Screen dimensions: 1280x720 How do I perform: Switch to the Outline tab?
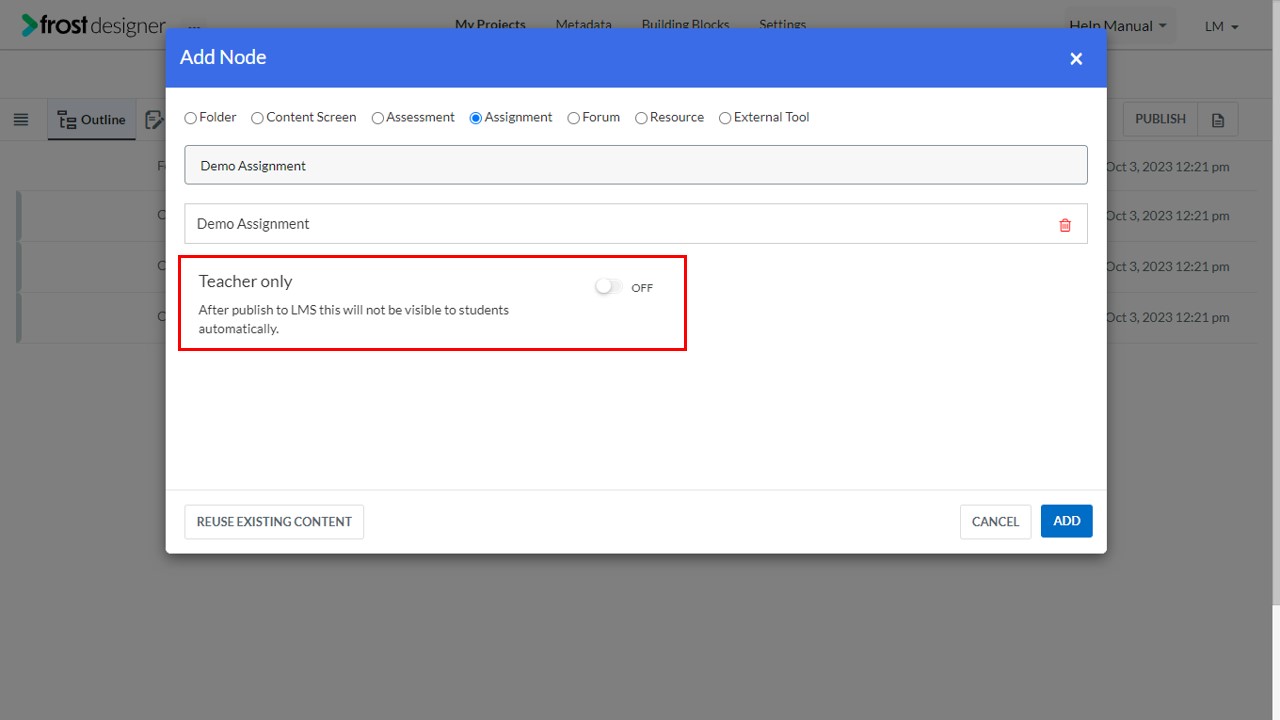[92, 120]
